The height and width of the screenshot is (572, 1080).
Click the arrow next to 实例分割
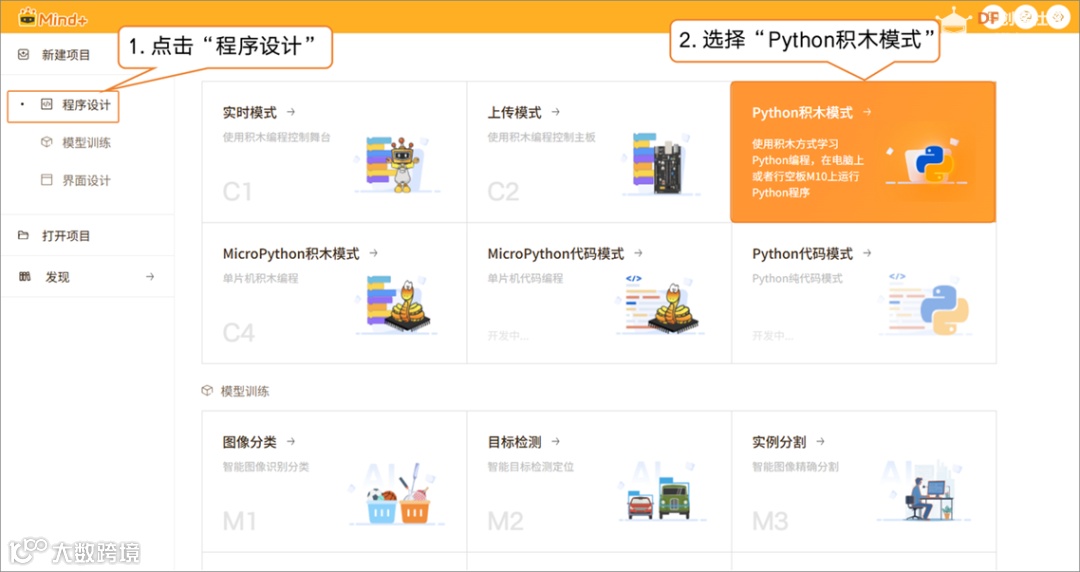(x=820, y=441)
